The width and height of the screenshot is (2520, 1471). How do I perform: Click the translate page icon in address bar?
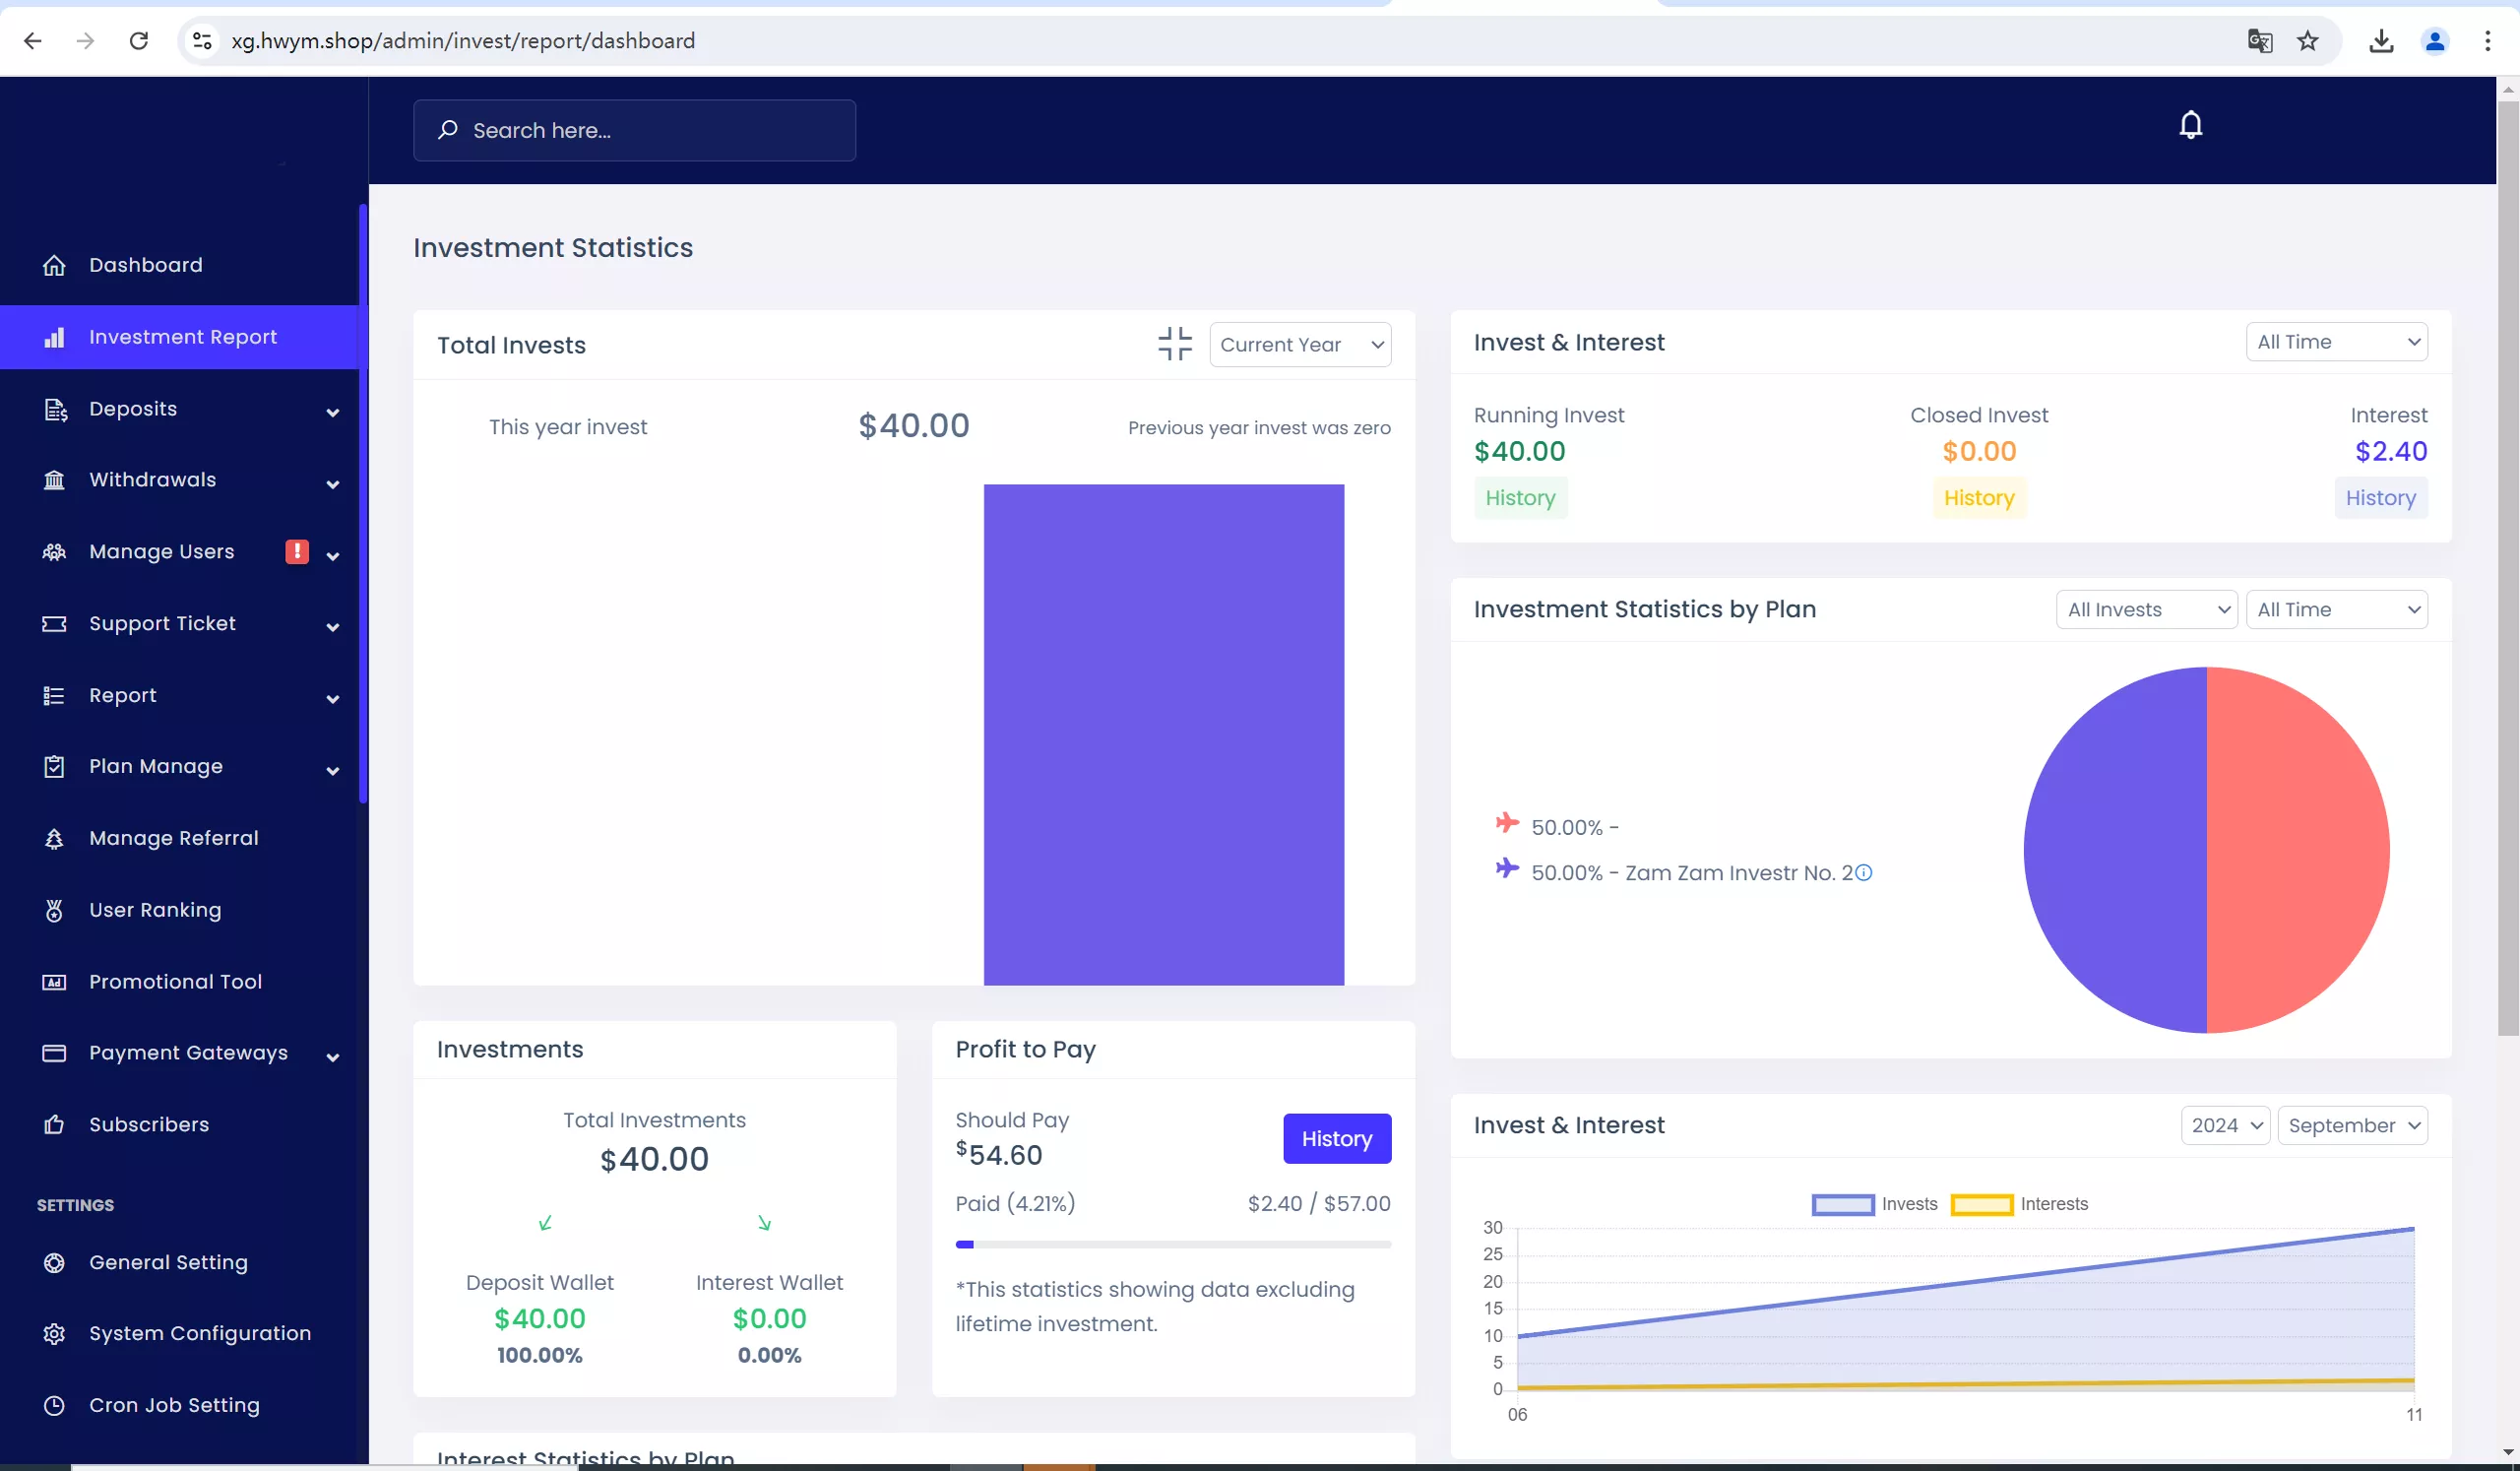click(2259, 41)
